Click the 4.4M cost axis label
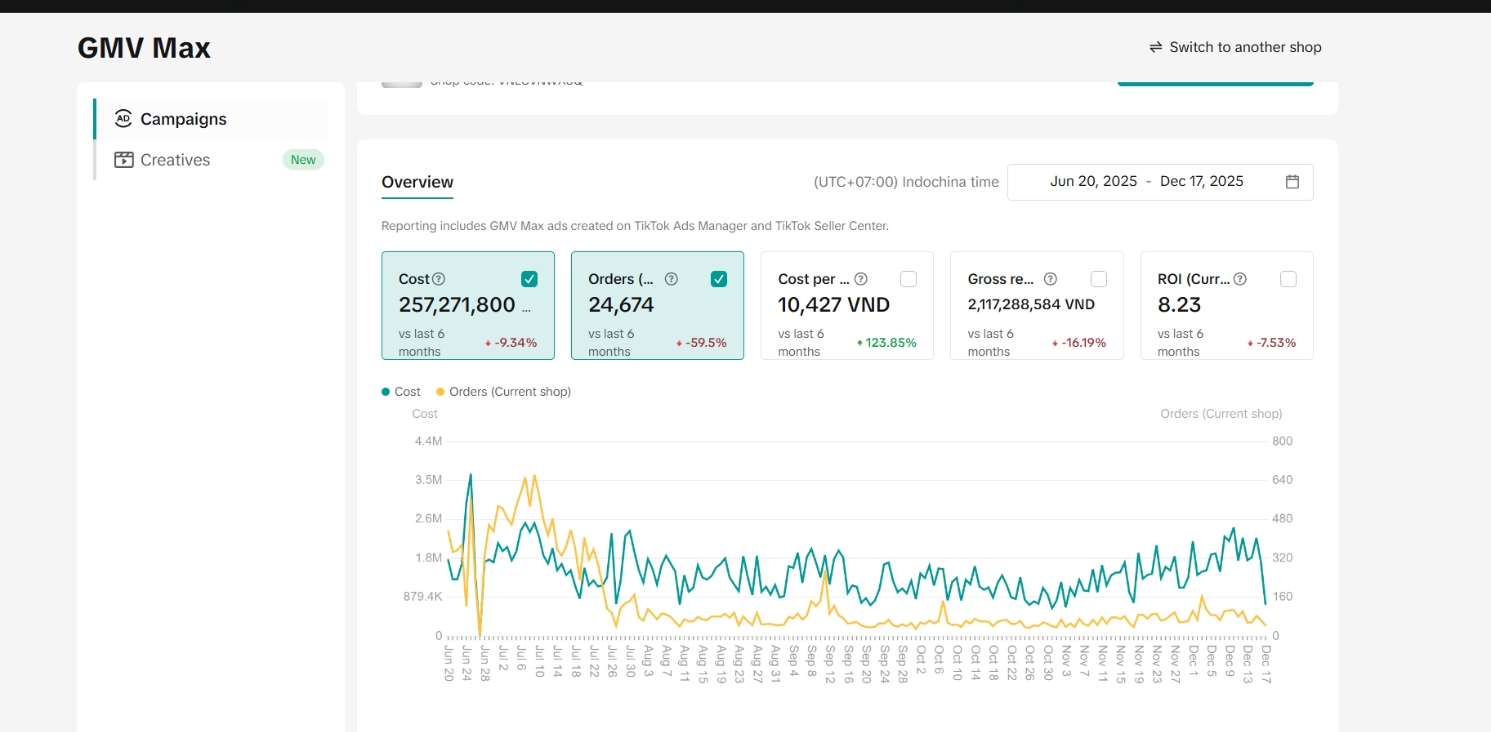This screenshot has height=732, width=1491. click(x=427, y=441)
